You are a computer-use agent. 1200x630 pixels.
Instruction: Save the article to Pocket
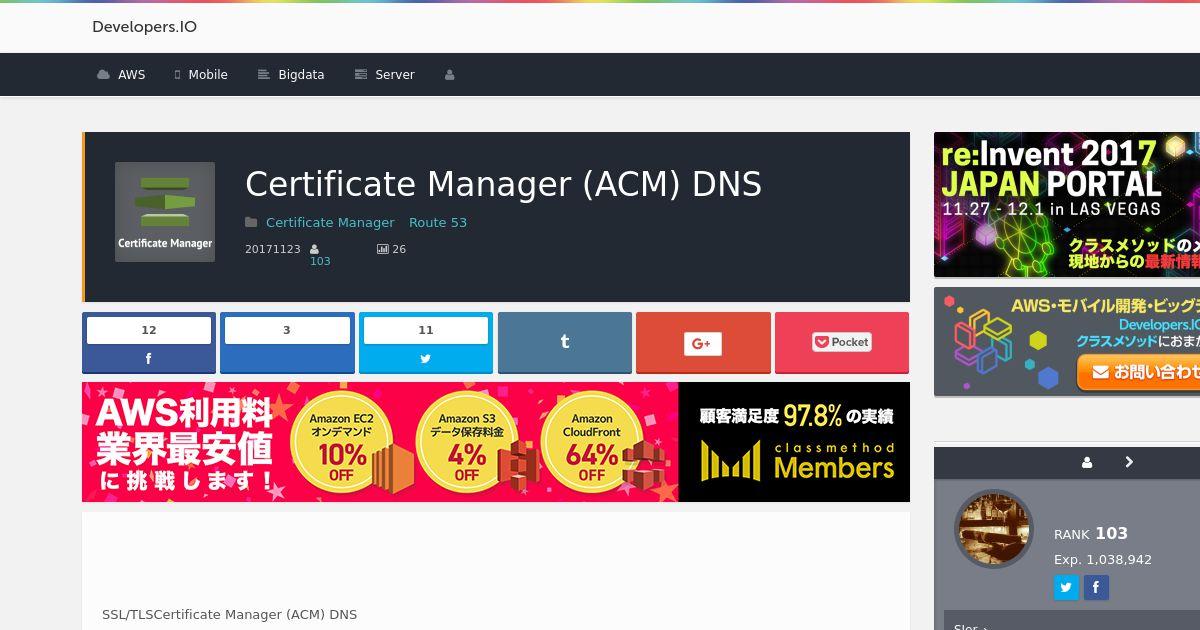tap(842, 342)
